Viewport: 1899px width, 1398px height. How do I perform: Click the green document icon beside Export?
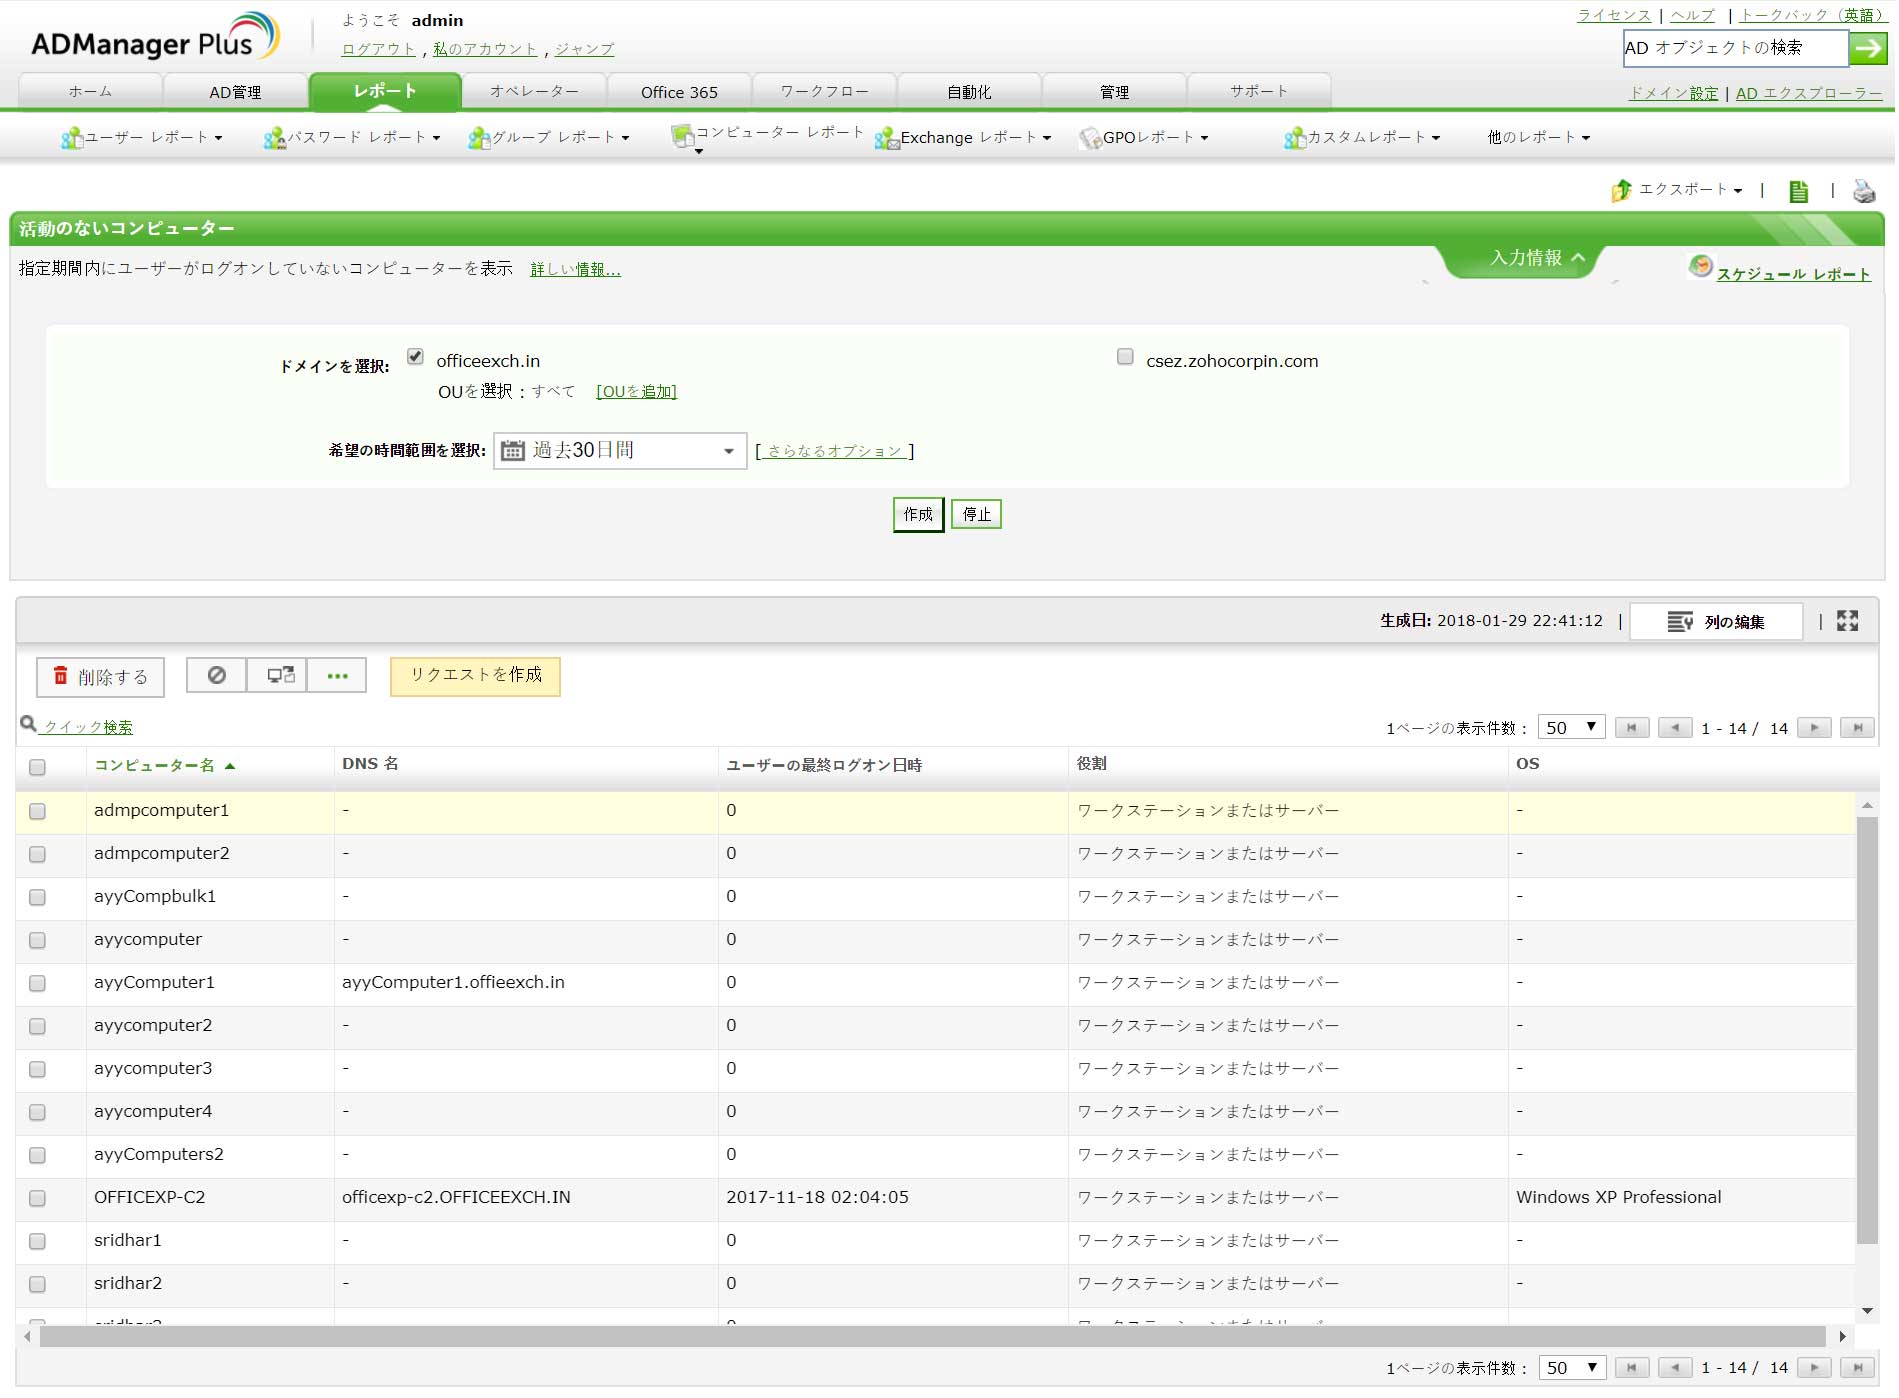[x=1801, y=192]
